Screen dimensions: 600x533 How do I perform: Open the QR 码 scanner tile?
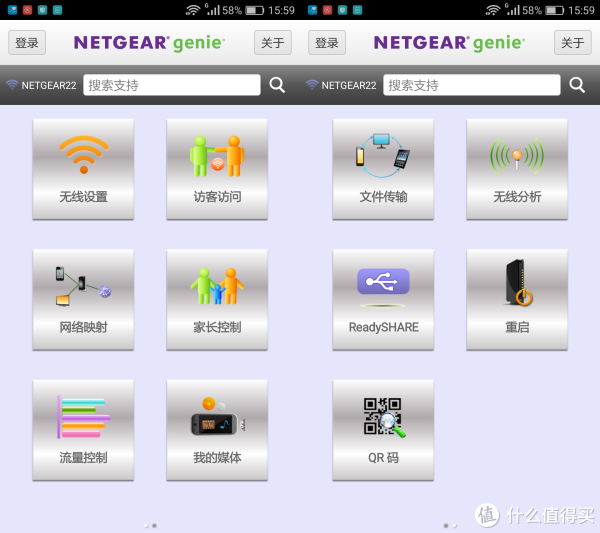[383, 430]
